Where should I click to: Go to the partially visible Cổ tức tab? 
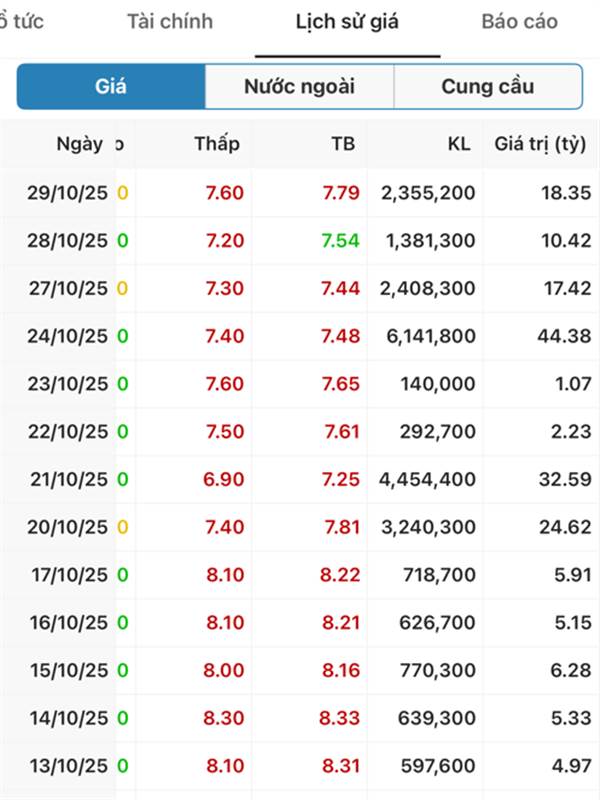[x=22, y=22]
